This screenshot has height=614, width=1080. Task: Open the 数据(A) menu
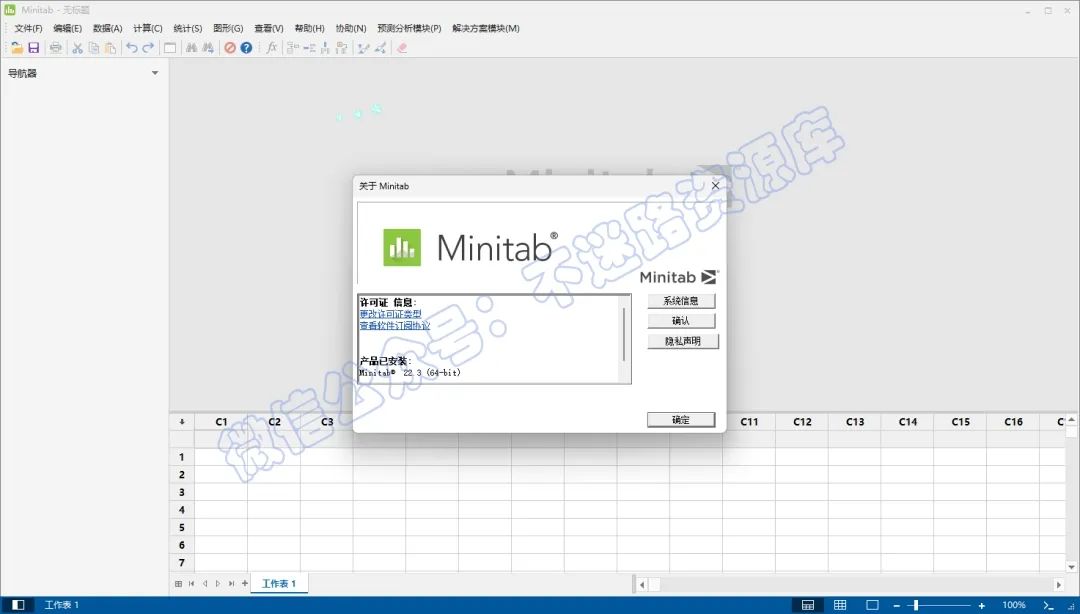107,28
